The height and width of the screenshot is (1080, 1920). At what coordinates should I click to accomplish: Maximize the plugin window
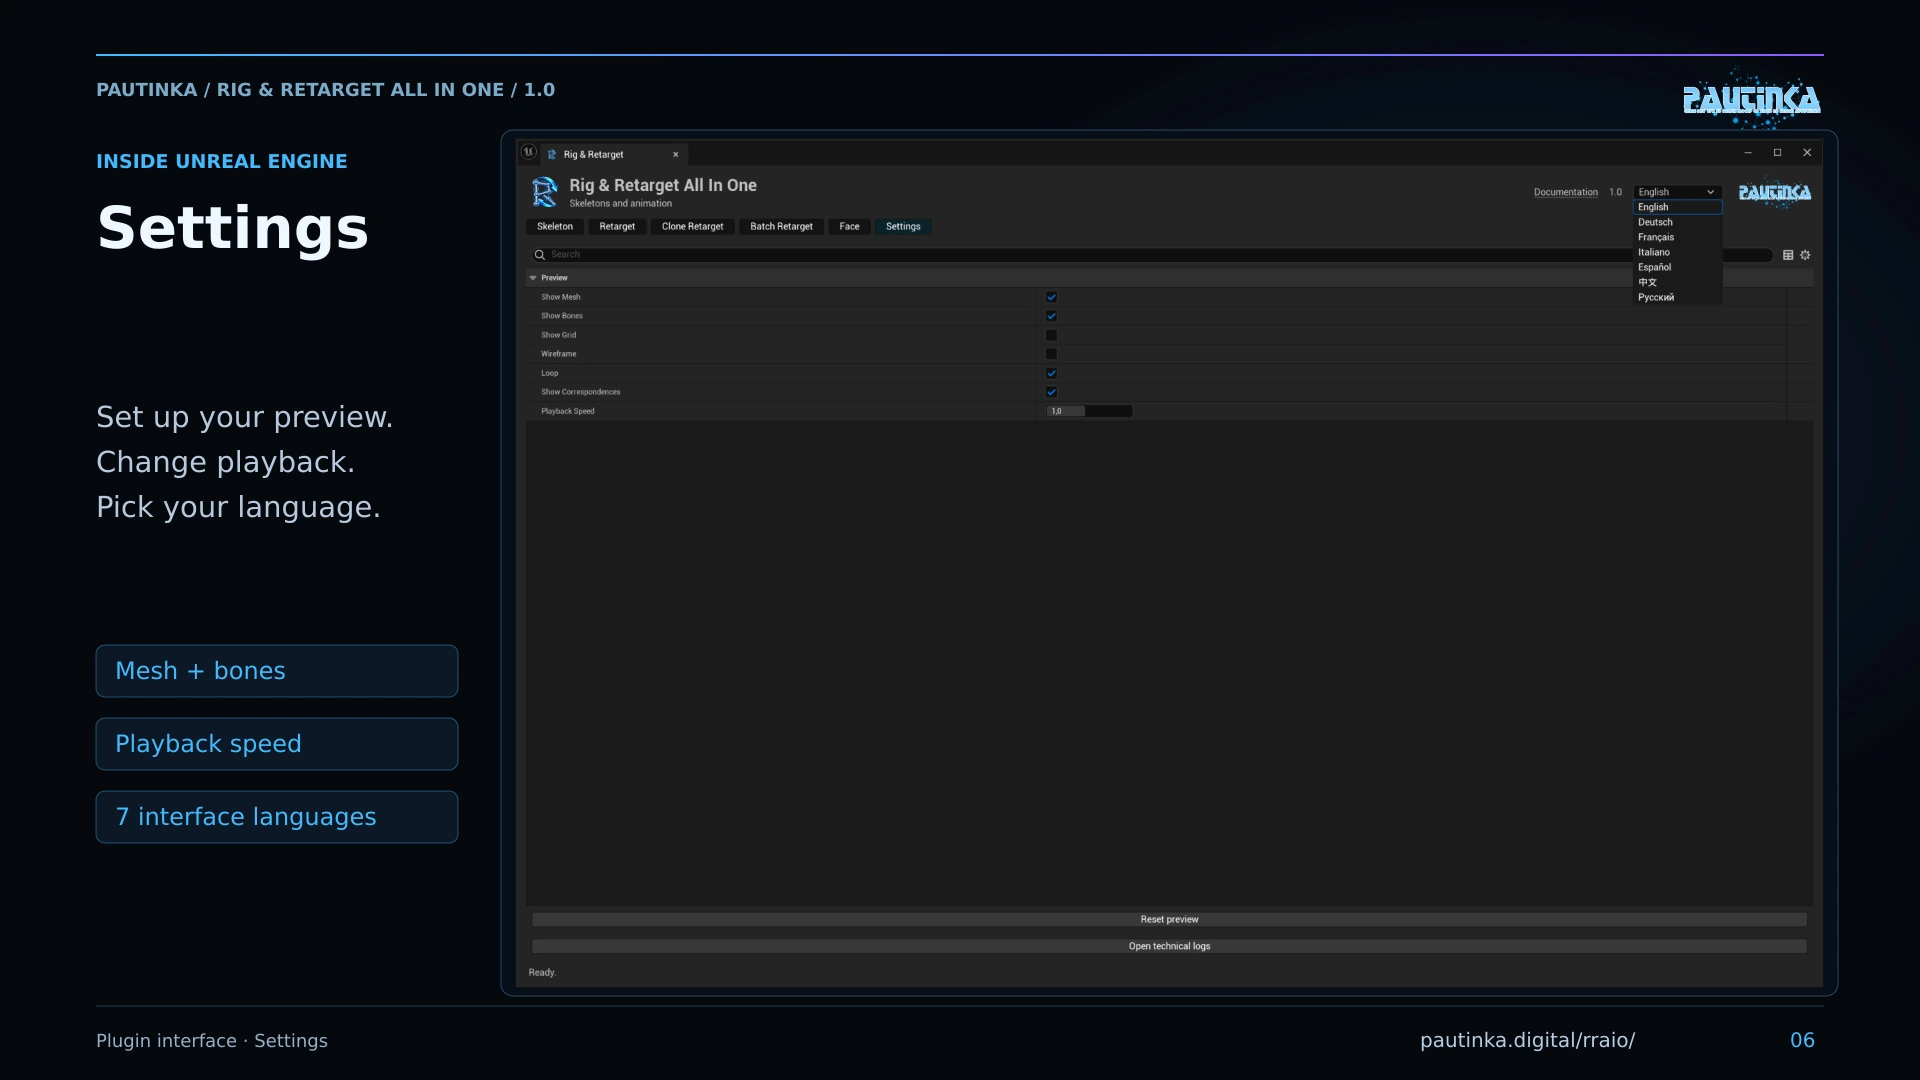[1777, 153]
